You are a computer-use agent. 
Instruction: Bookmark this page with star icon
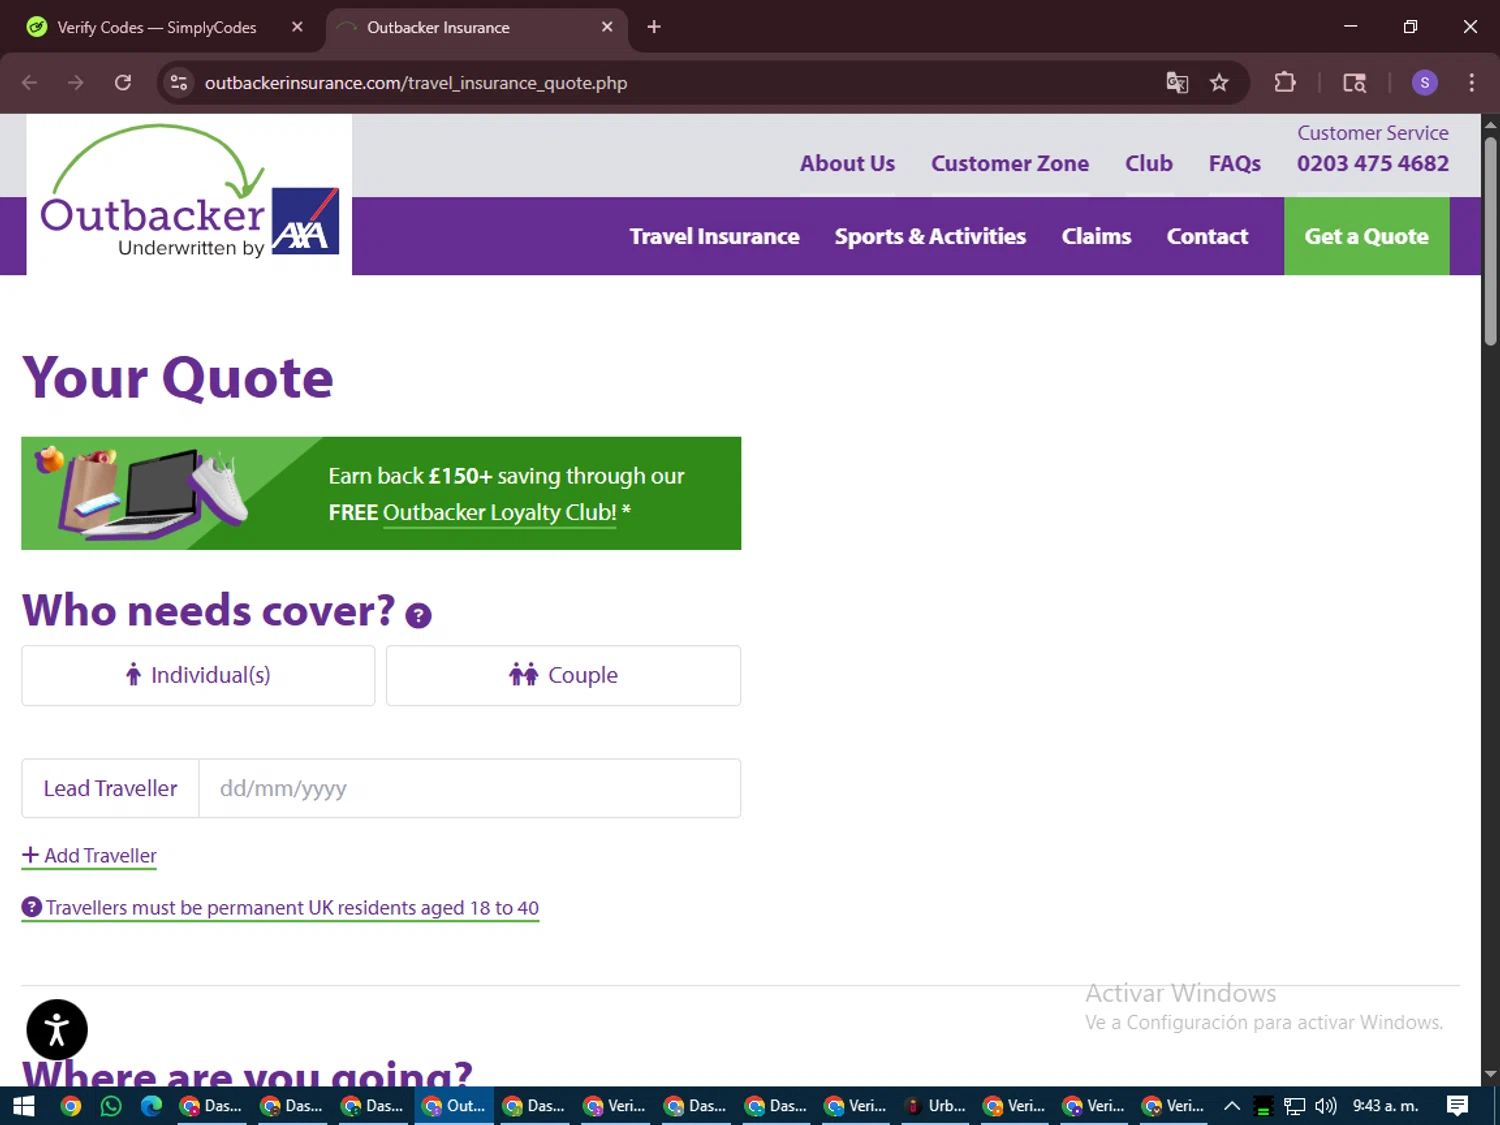[1219, 83]
